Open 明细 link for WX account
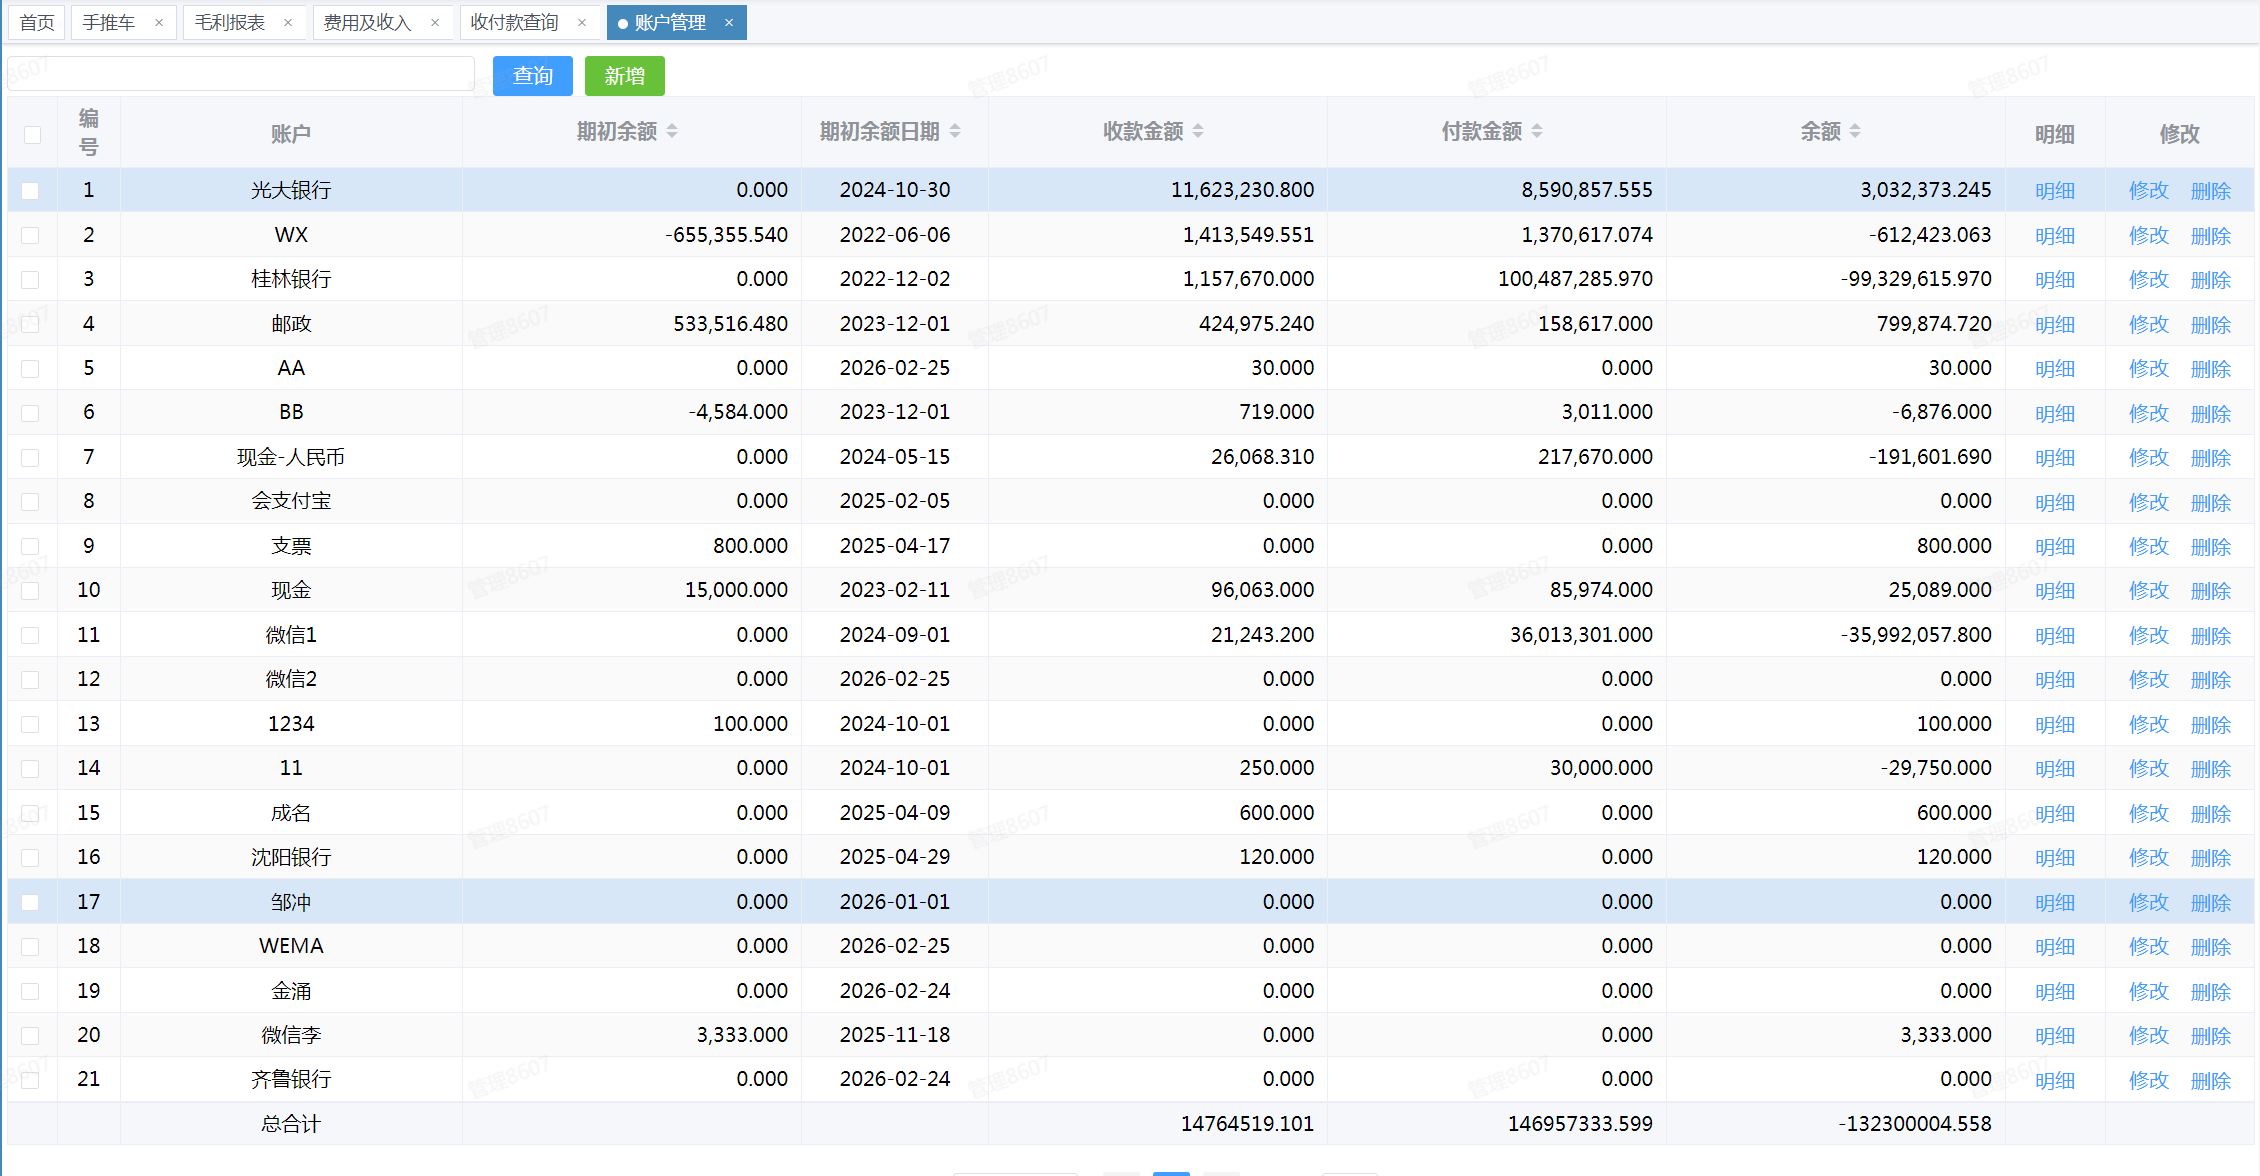 click(2054, 236)
